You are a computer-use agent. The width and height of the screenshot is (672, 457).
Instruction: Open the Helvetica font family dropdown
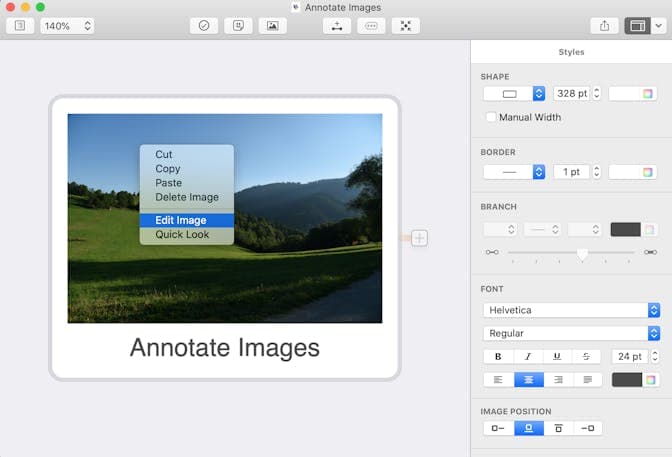pos(571,310)
